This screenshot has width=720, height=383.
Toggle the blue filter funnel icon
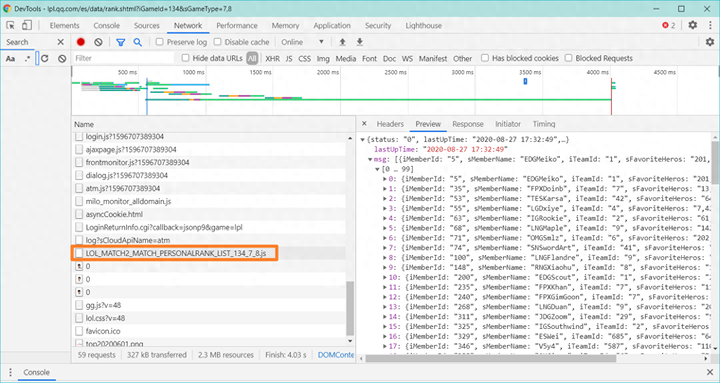coord(121,42)
